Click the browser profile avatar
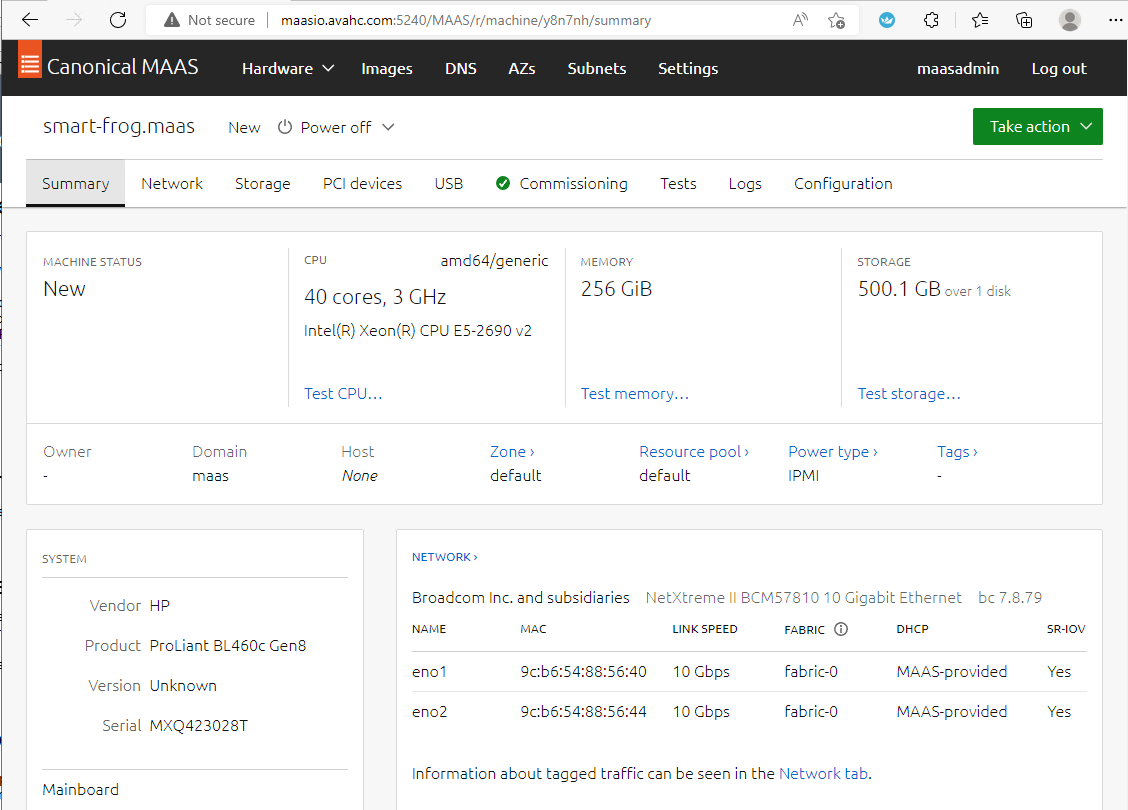Viewport: 1128px width, 810px height. [1070, 20]
